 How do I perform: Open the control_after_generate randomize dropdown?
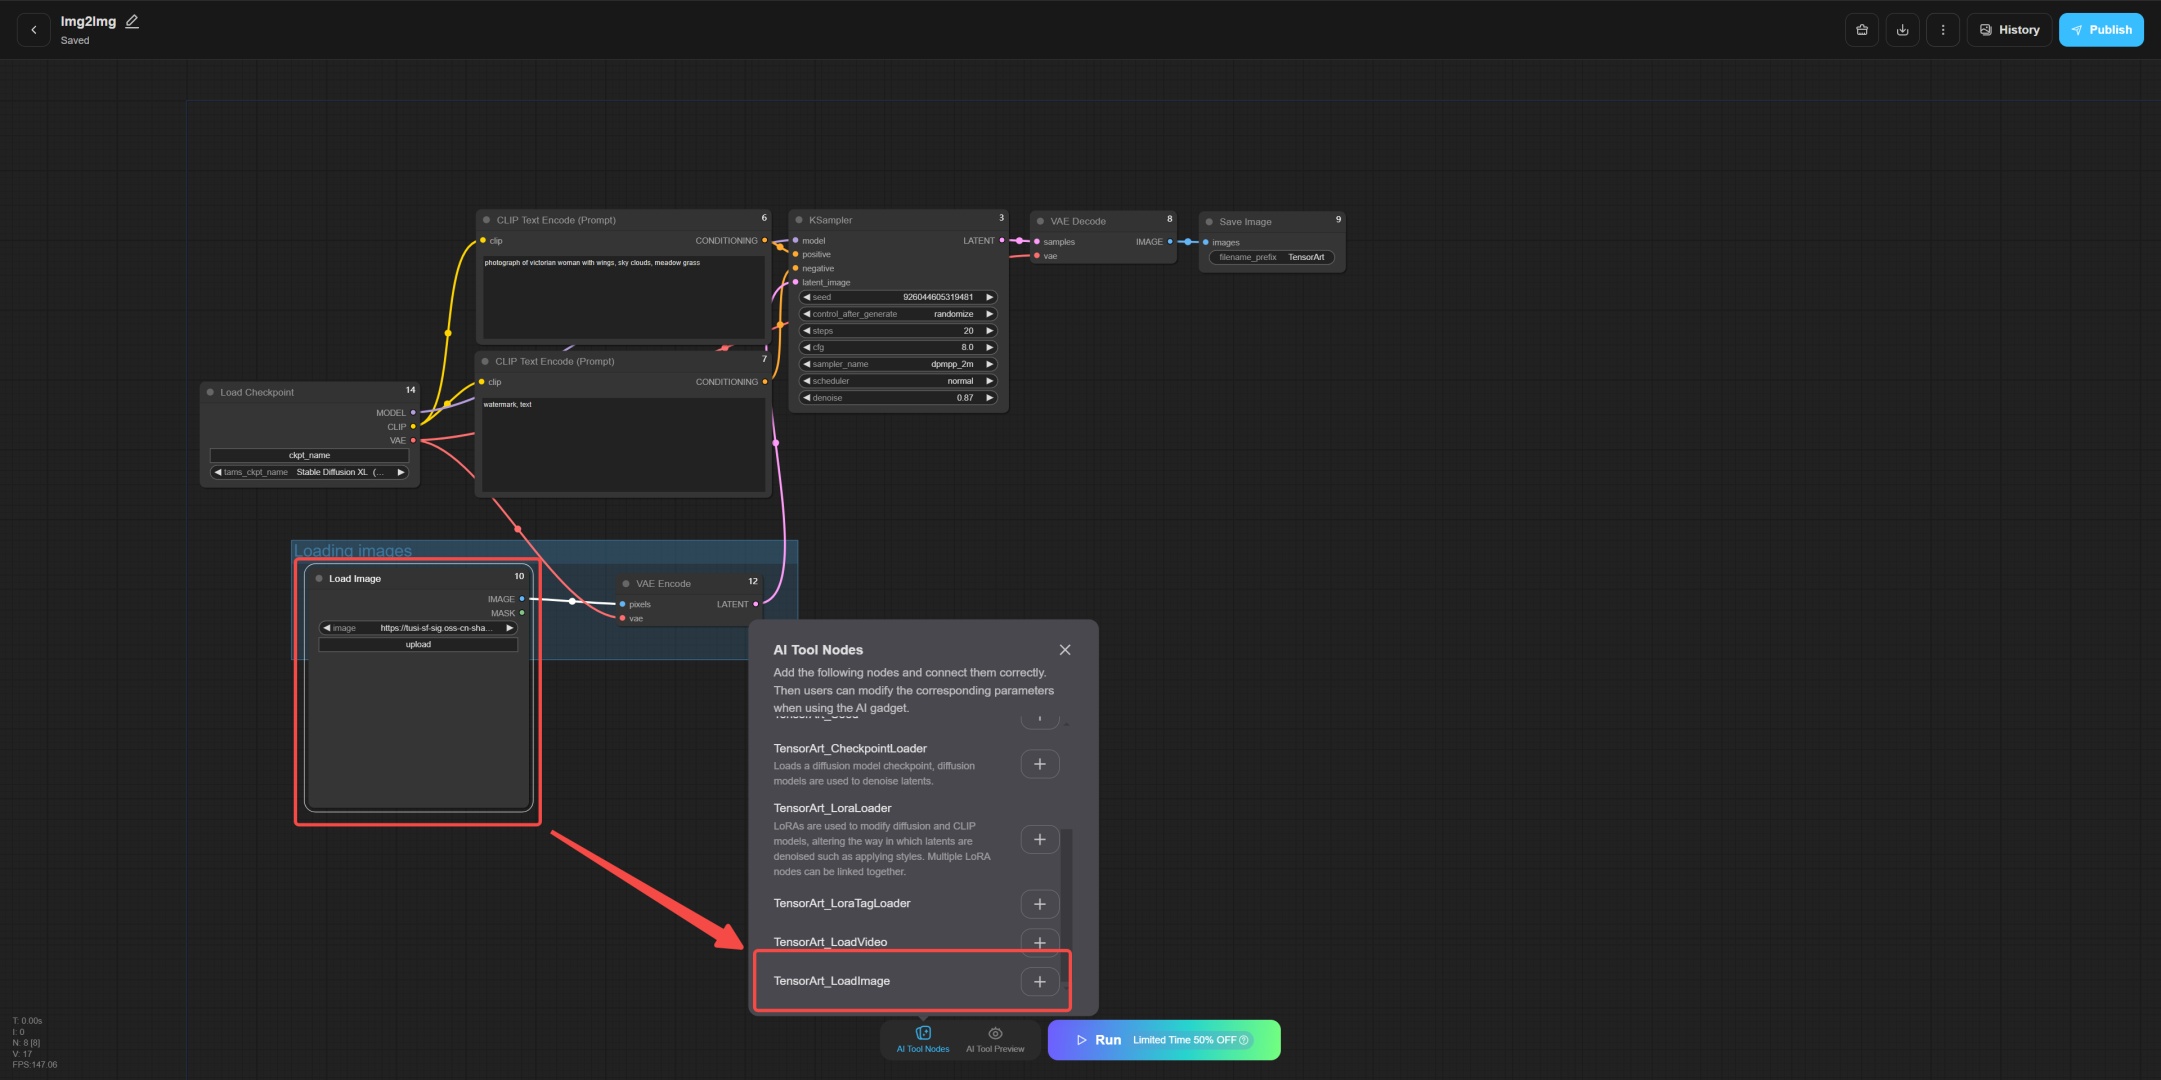tap(897, 314)
